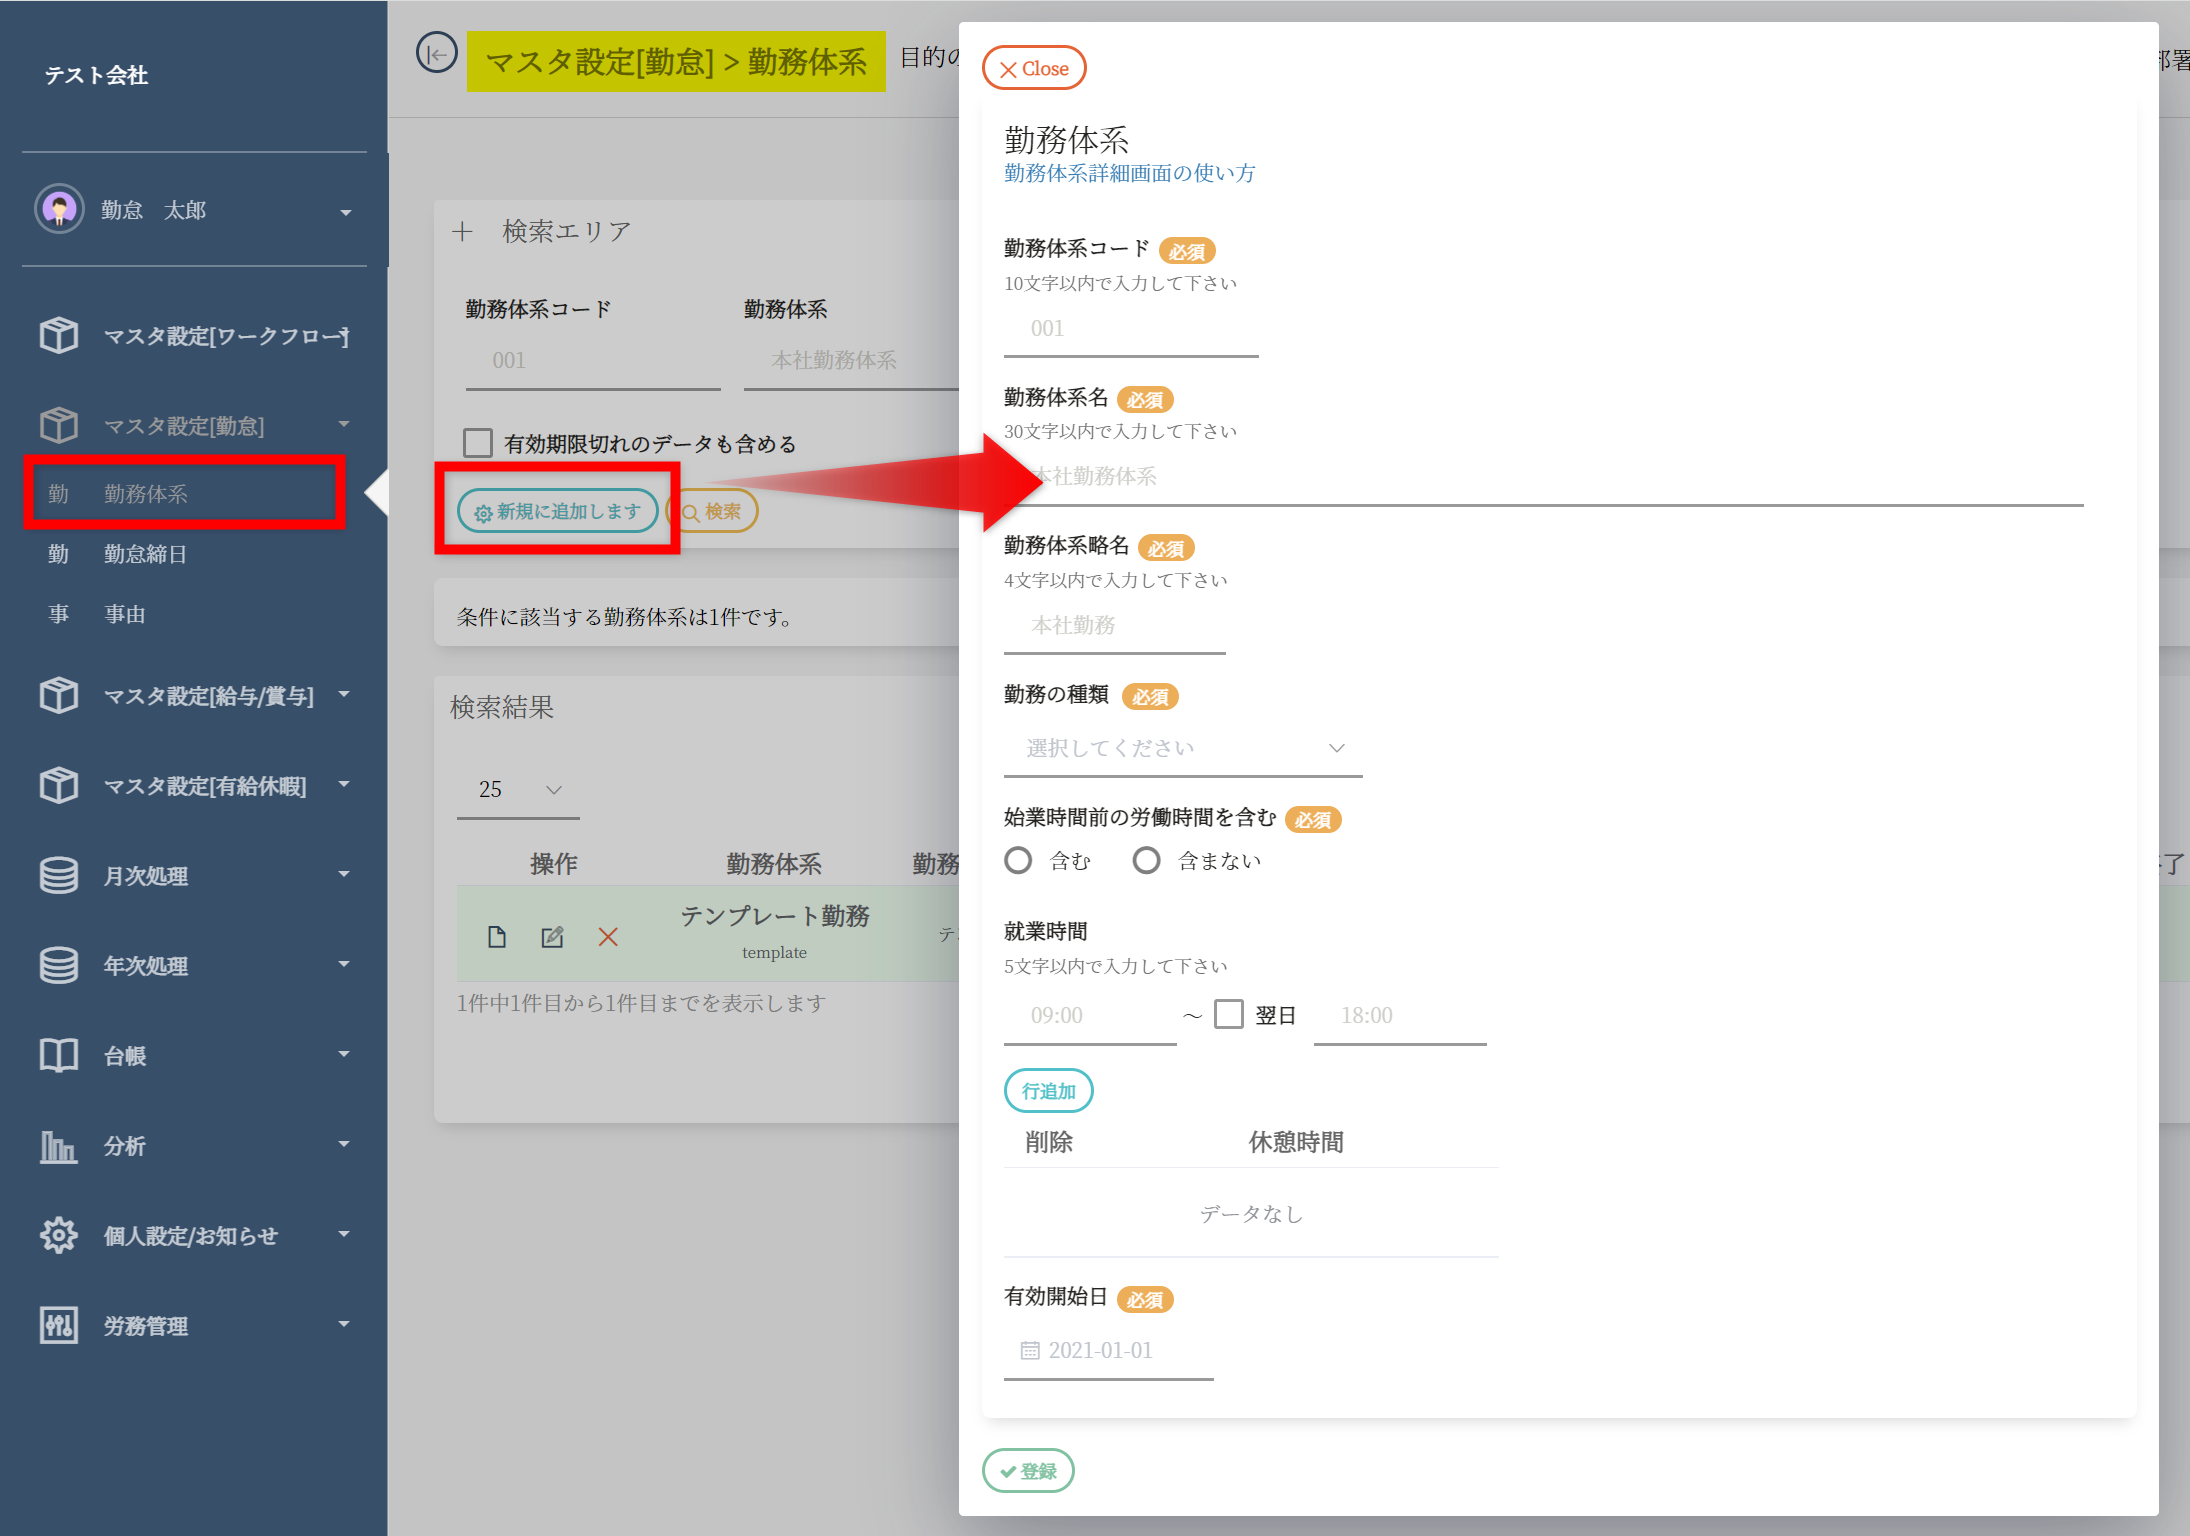Image resolution: width=2190 pixels, height=1536 pixels.
Task: Open 勤務体系詳細画面の使い方 link
Action: [x=1129, y=173]
